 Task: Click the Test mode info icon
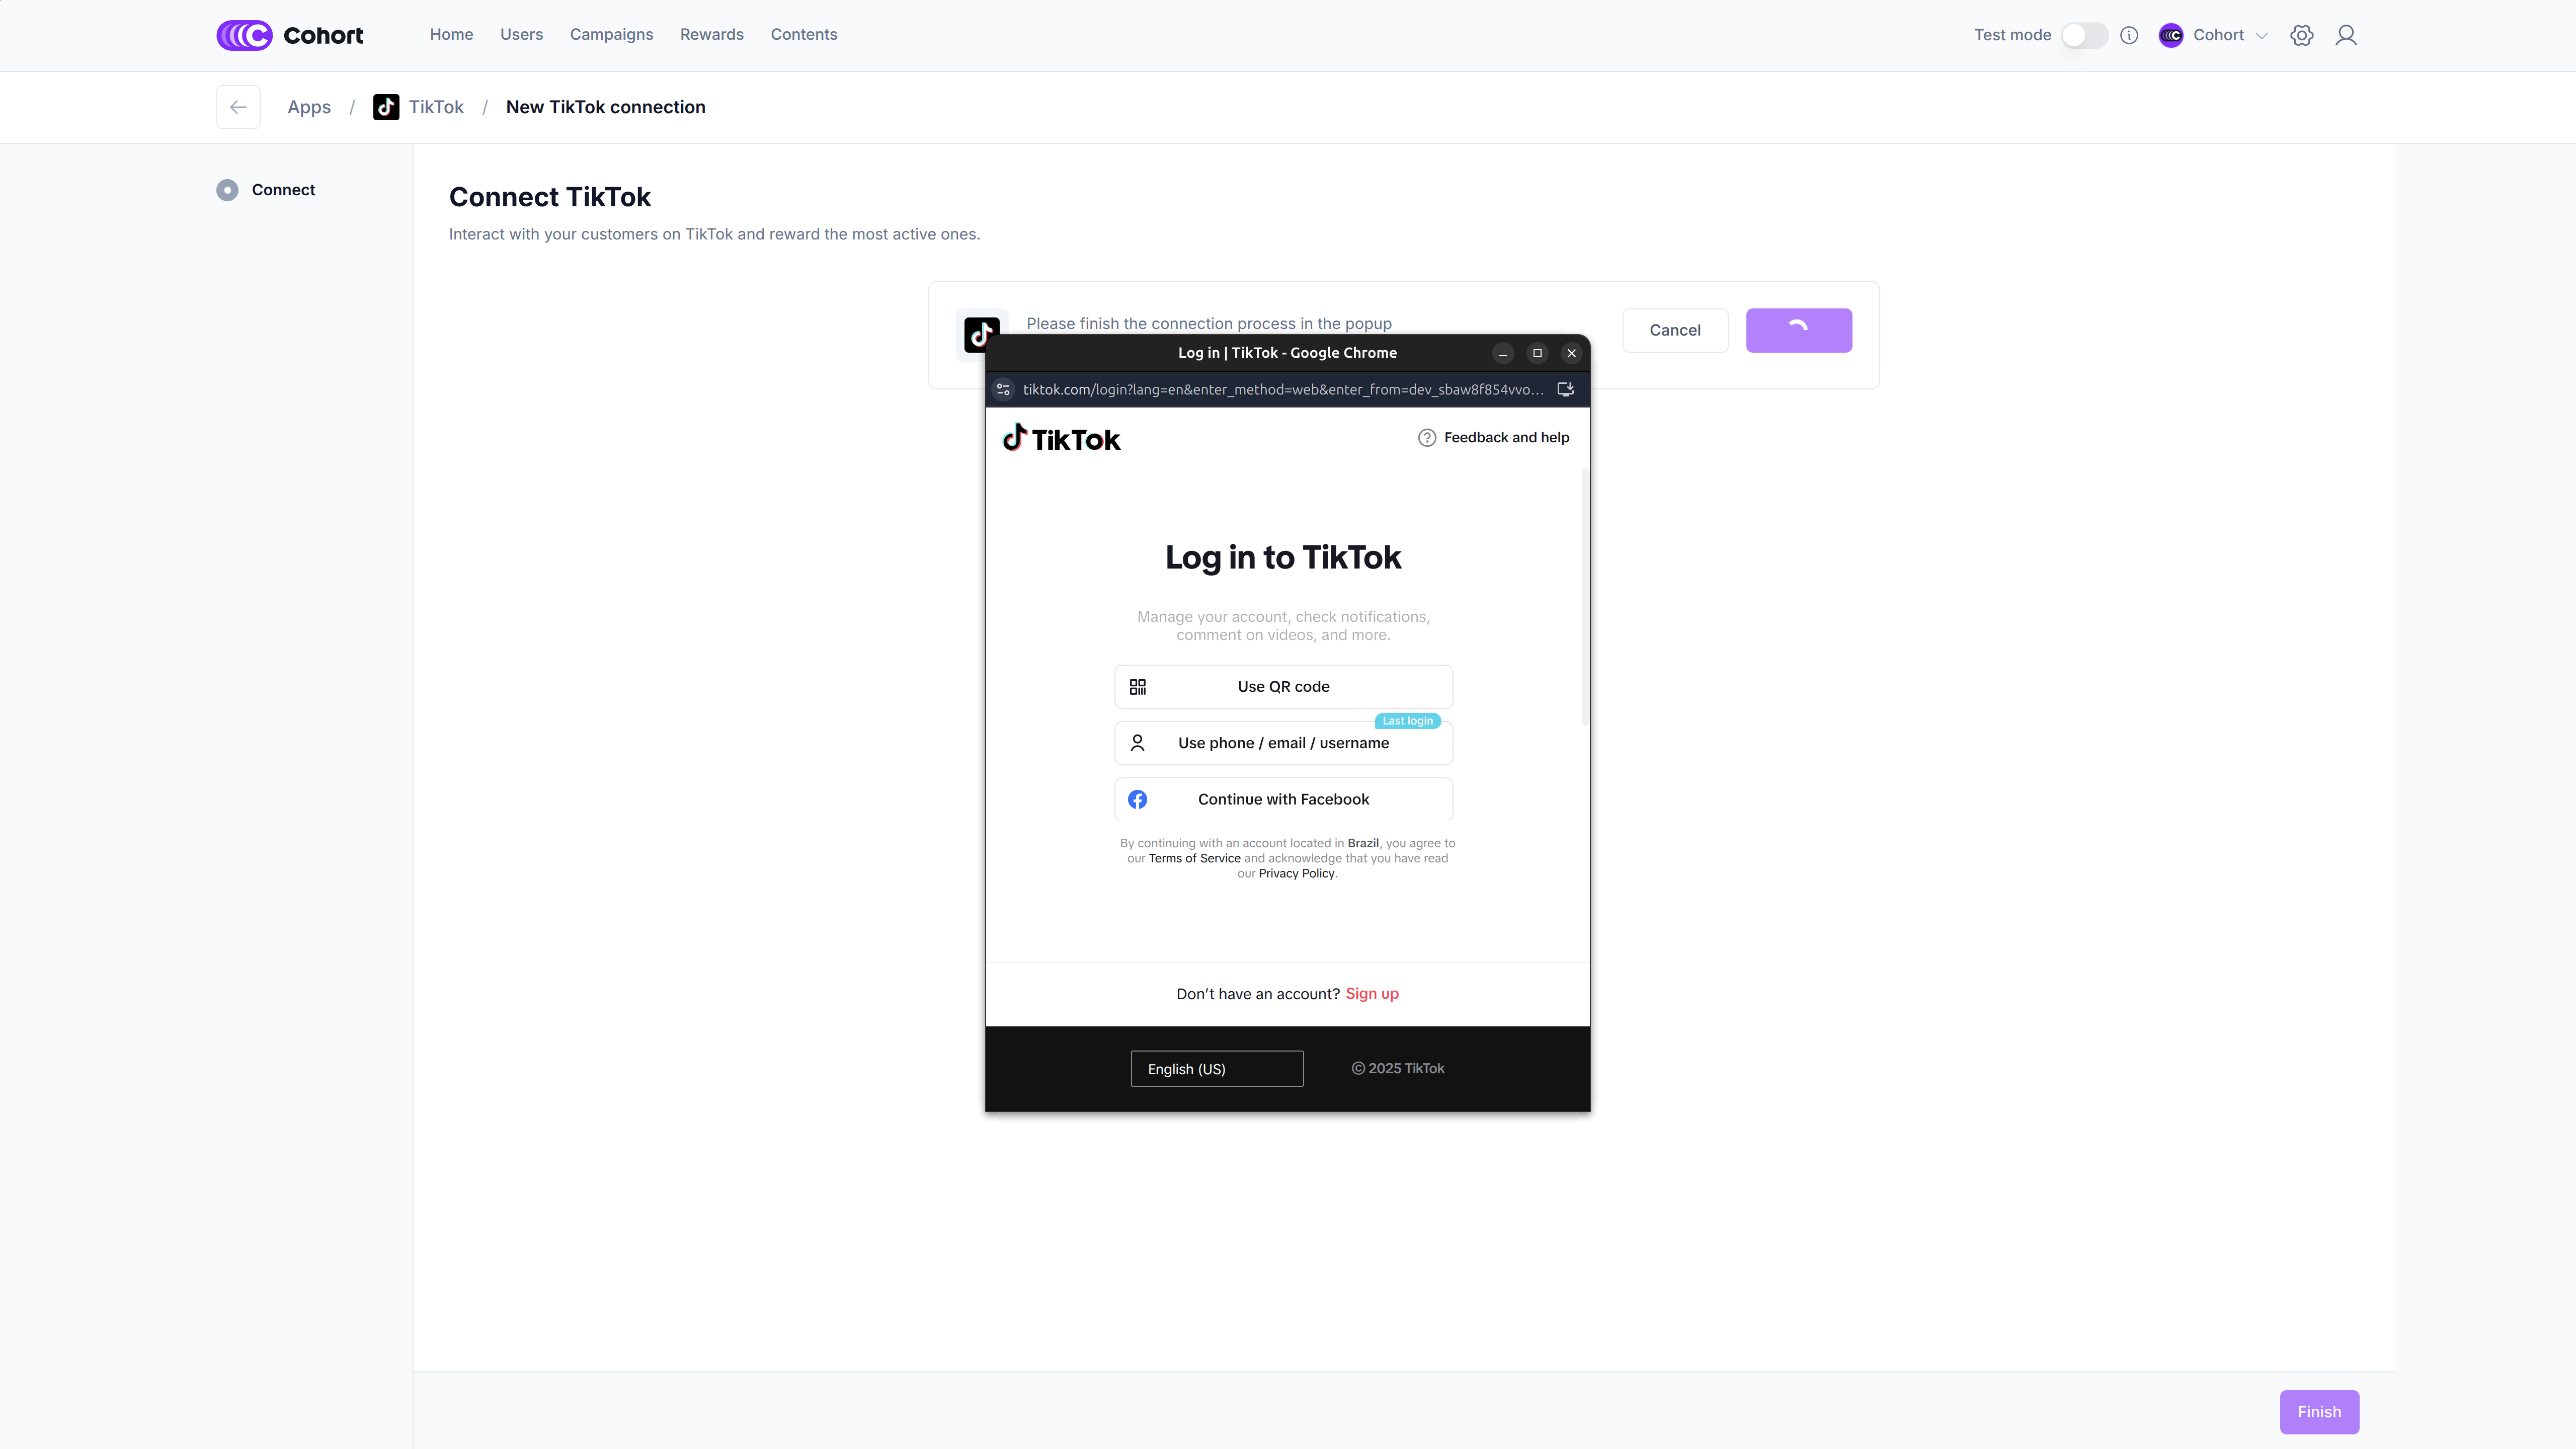(x=2129, y=35)
